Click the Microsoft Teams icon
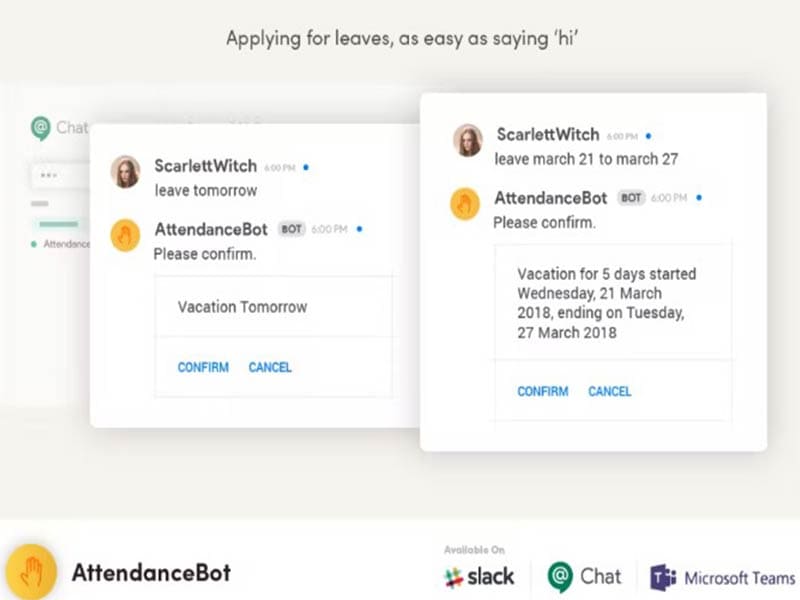This screenshot has height=600, width=800. [x=662, y=576]
